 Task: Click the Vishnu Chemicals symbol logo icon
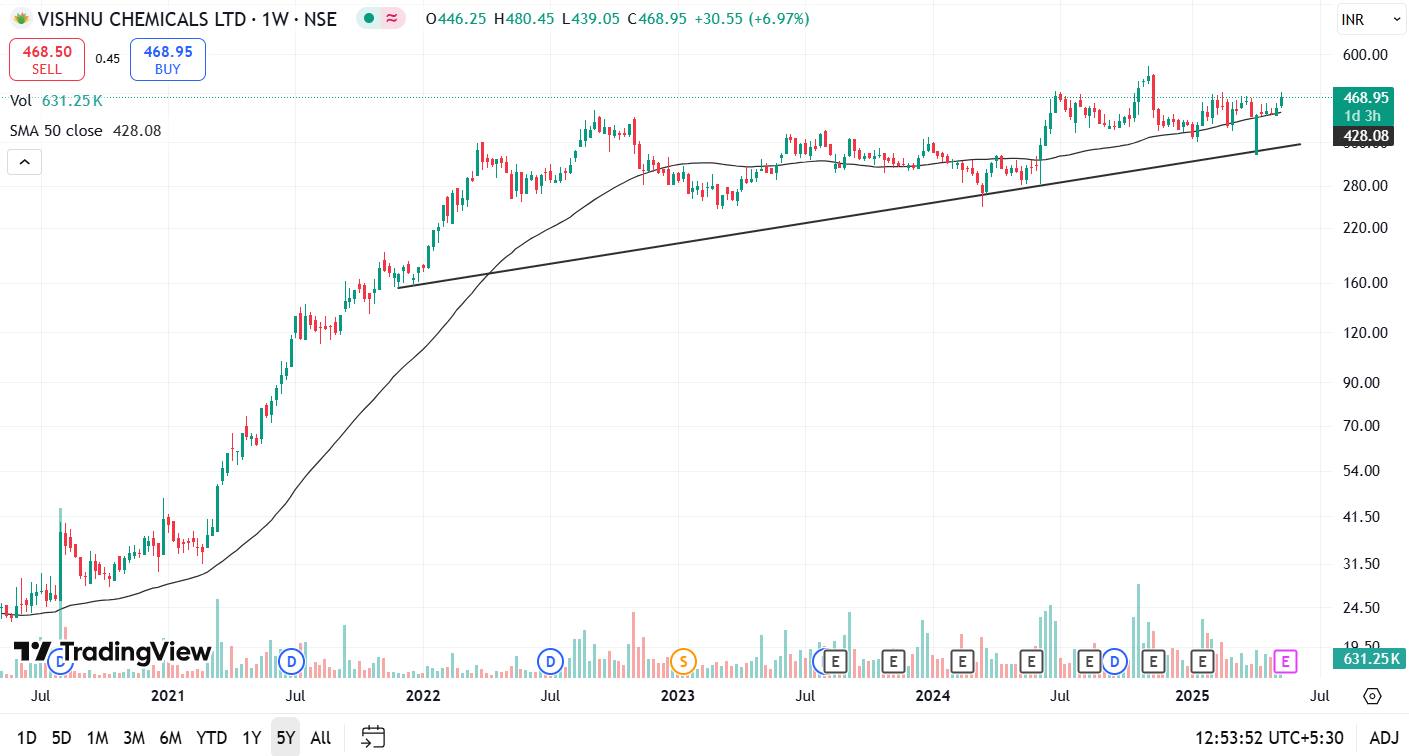[21, 18]
